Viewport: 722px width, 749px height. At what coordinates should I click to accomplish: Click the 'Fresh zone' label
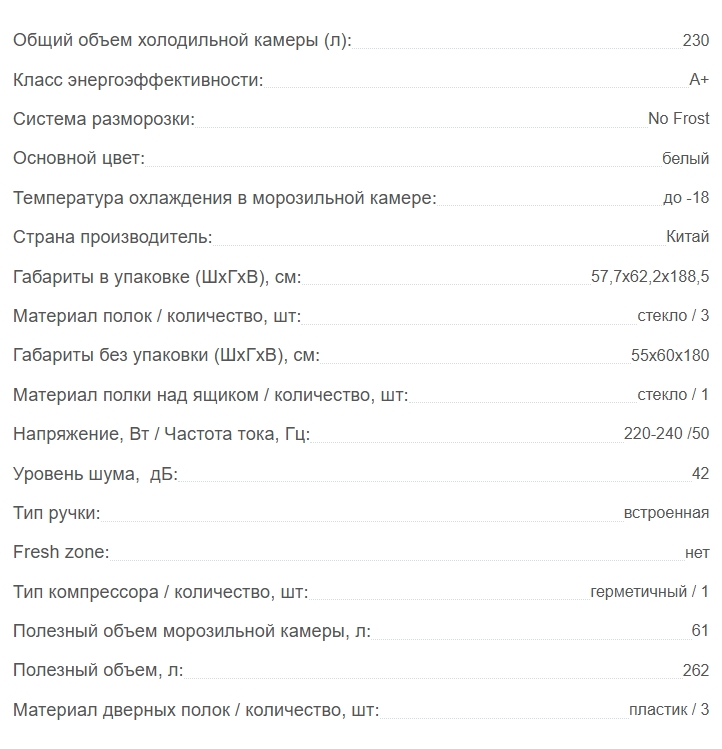pos(61,552)
